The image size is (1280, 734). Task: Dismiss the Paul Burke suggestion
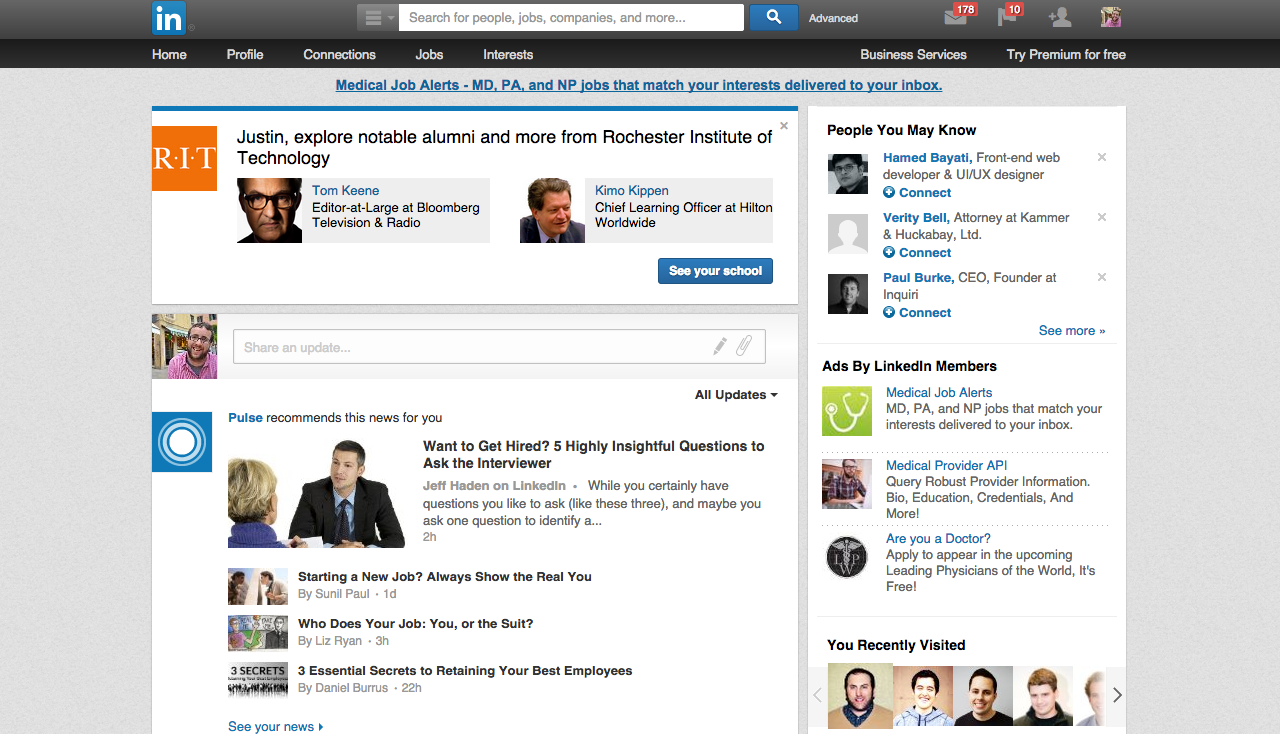[1102, 277]
